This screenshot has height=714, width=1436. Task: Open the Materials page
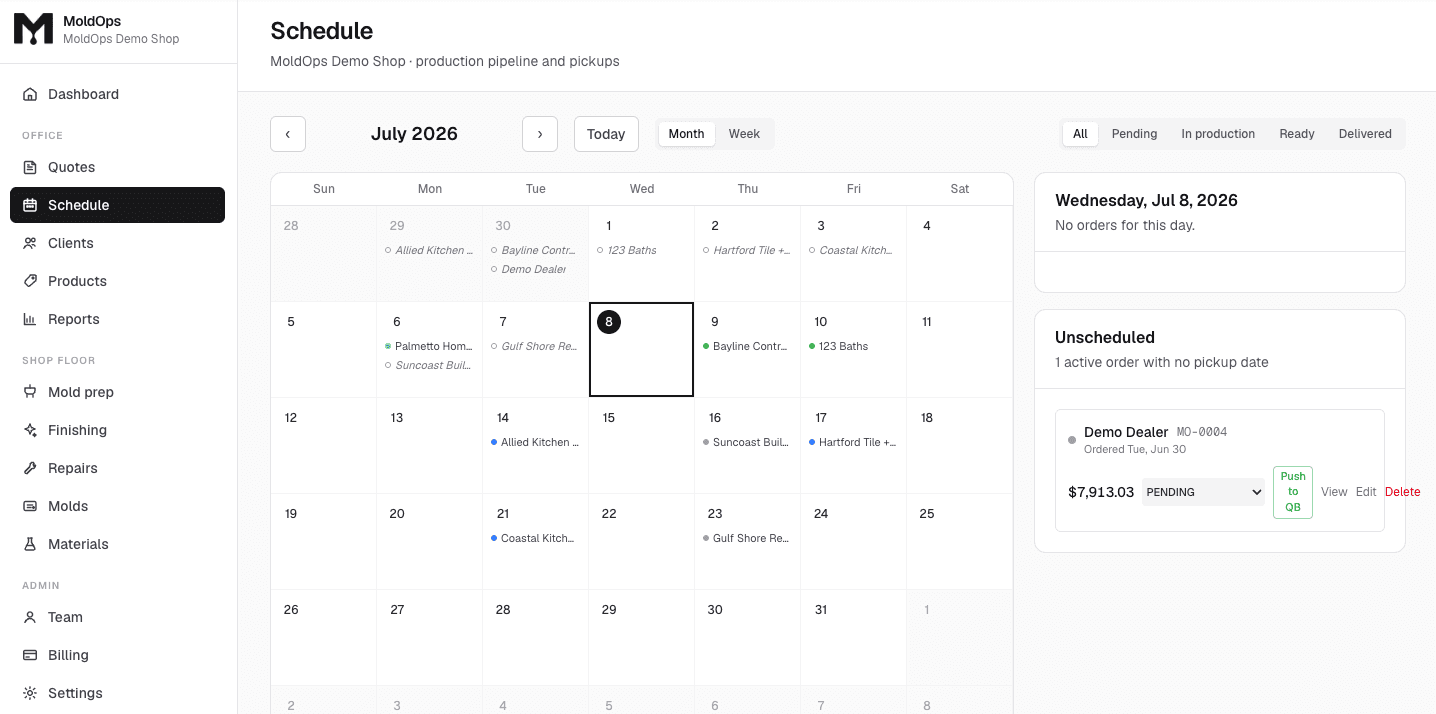(x=117, y=544)
